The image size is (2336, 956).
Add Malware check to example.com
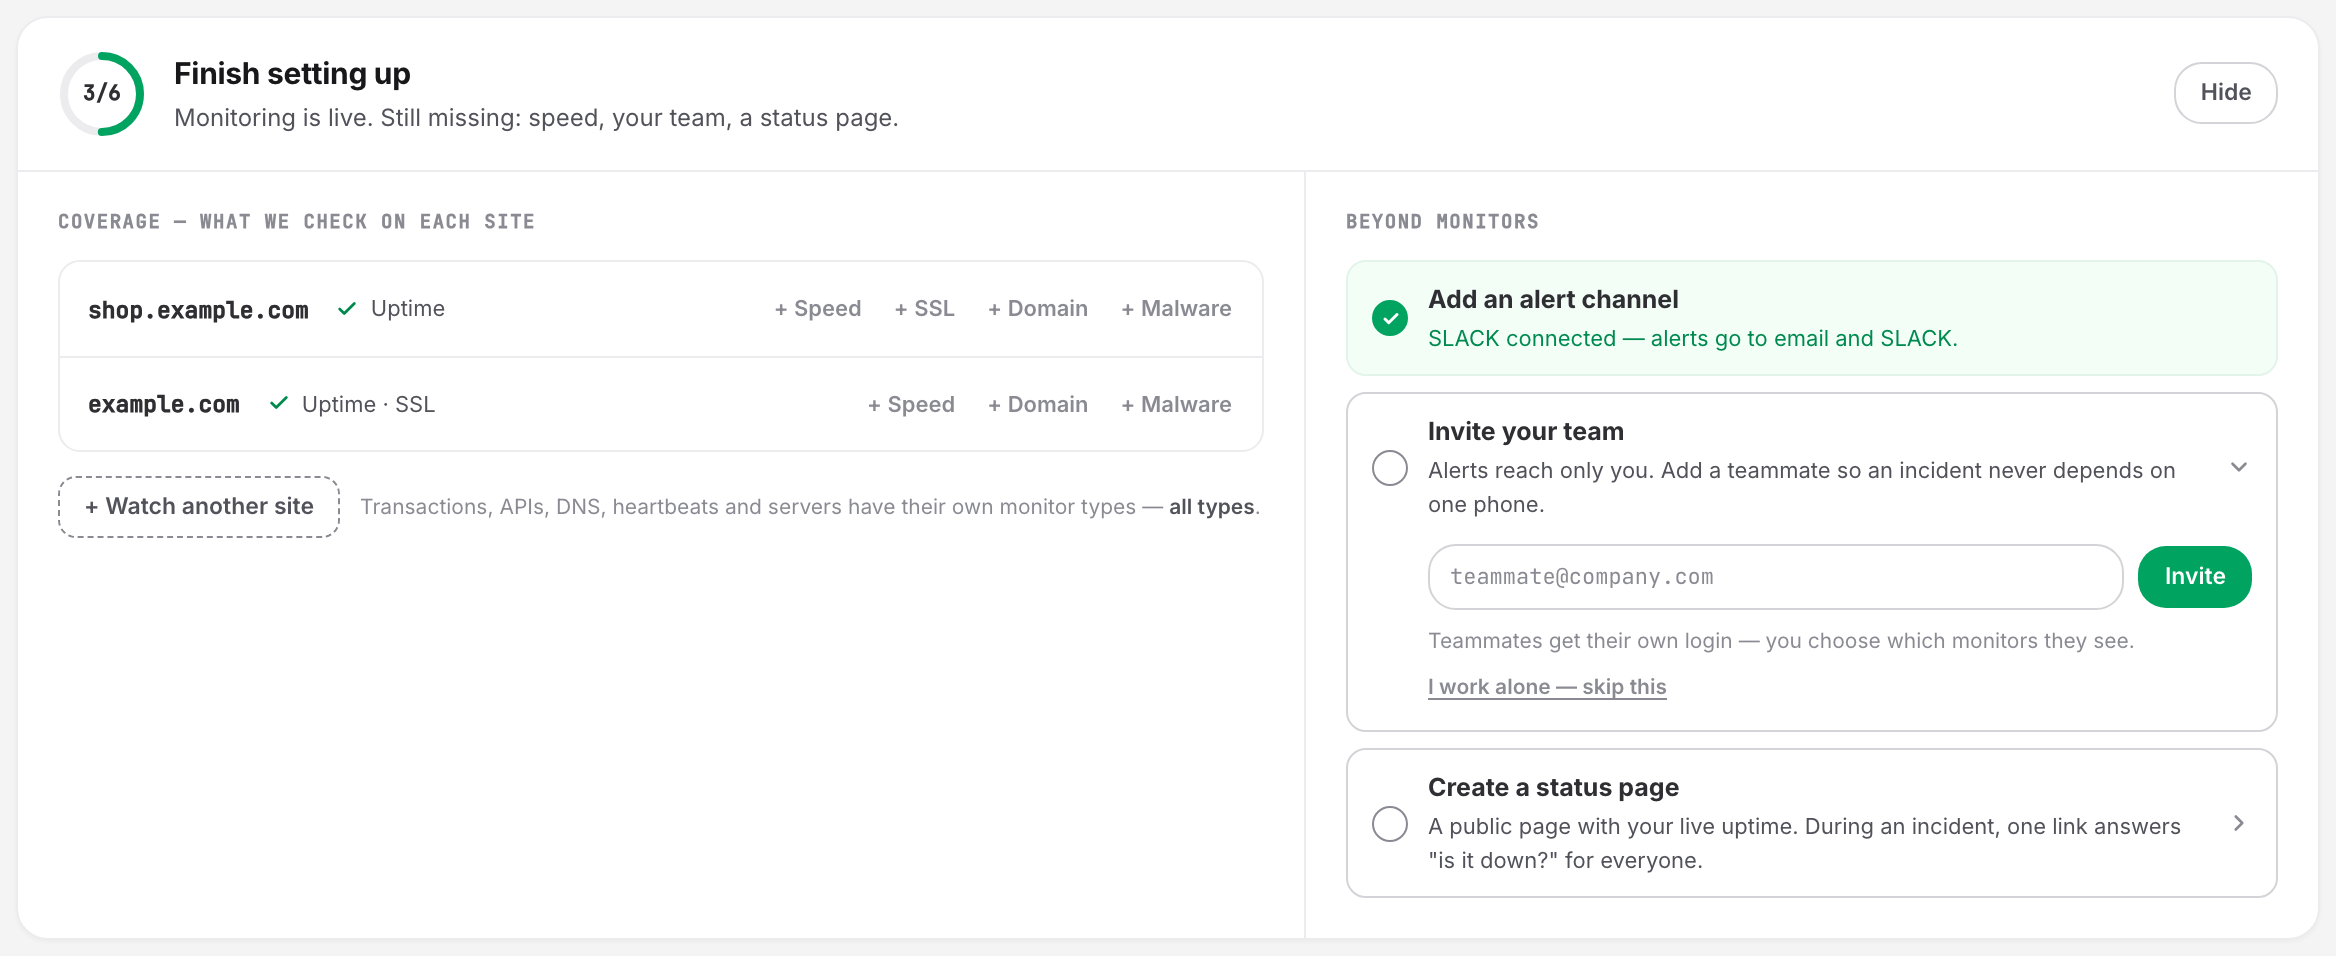pos(1177,405)
